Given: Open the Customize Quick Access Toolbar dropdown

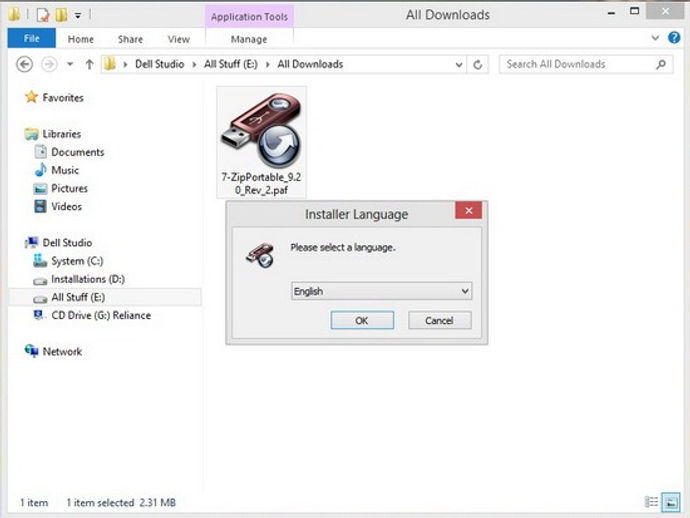Looking at the screenshot, I should 77,16.
